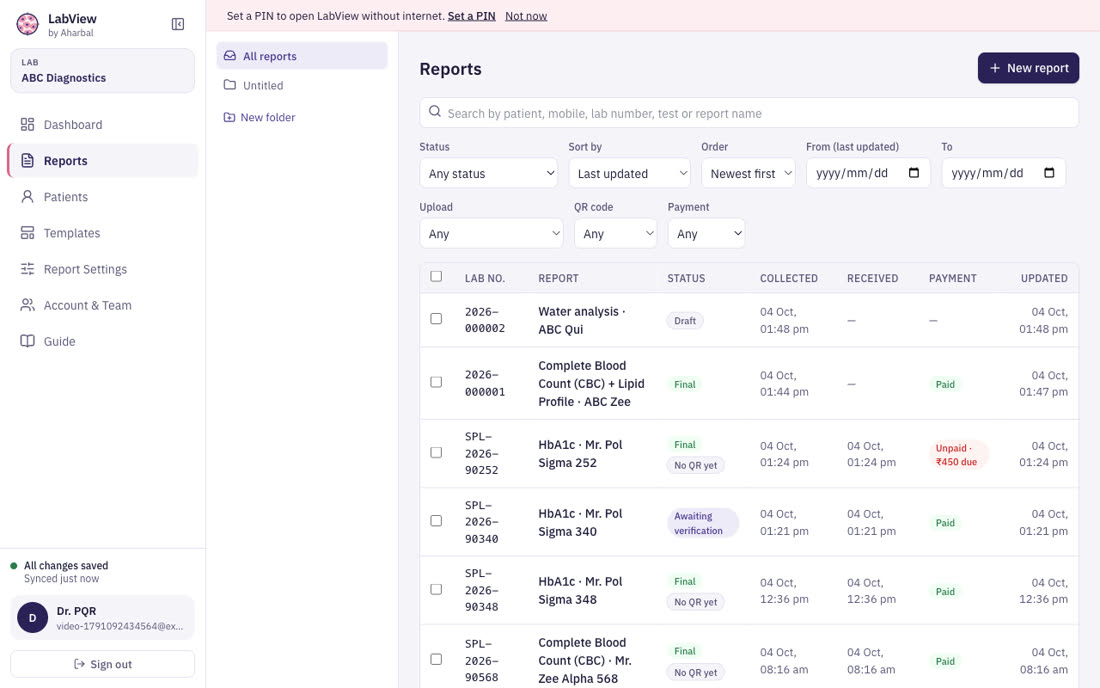Check the box for report 2026-000001

[x=436, y=382]
